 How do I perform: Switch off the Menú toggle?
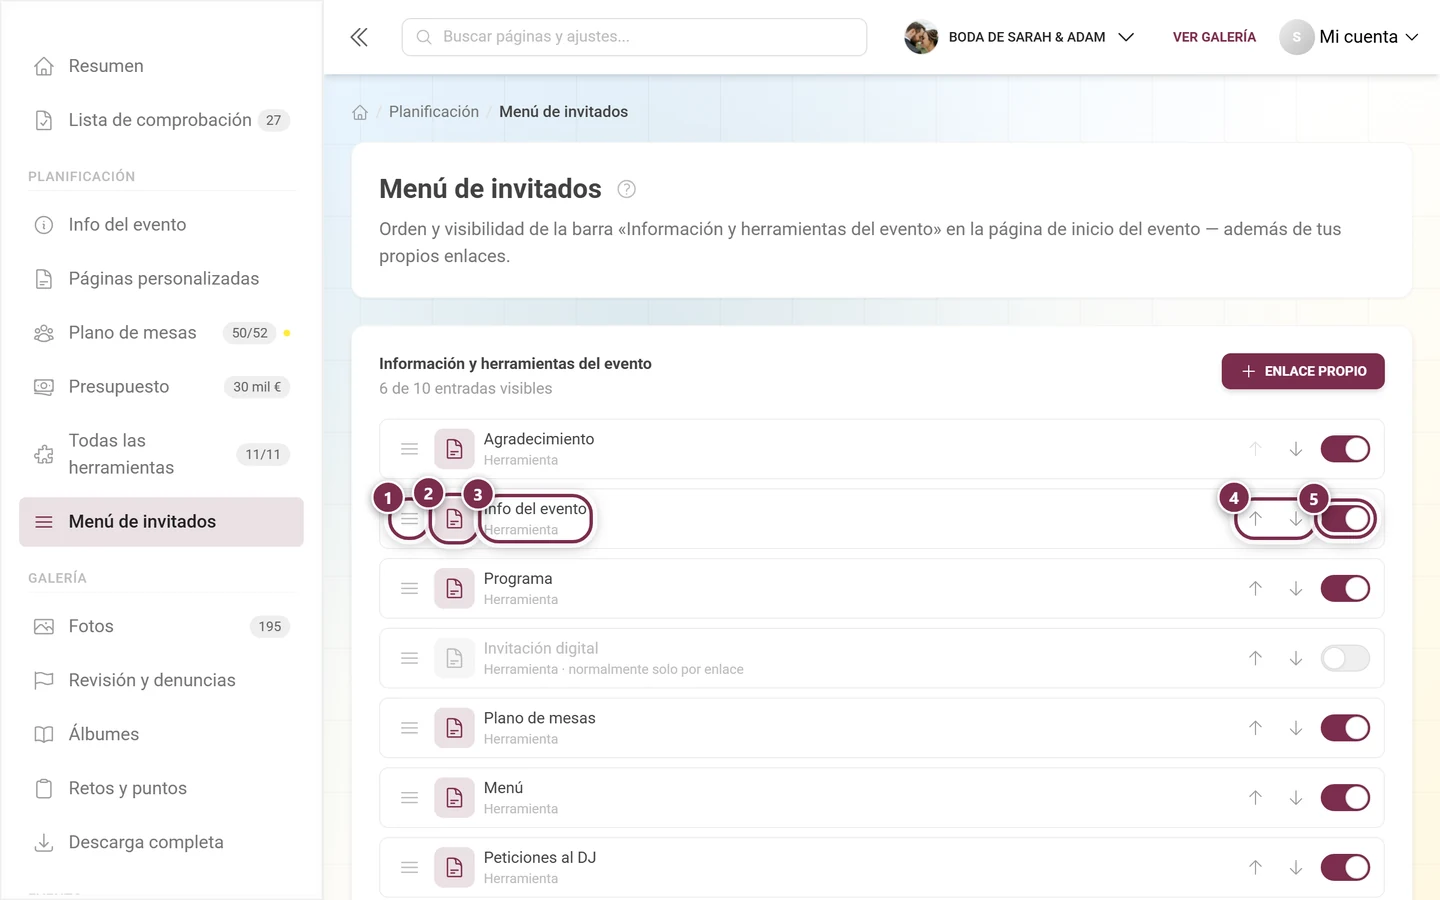(x=1345, y=798)
